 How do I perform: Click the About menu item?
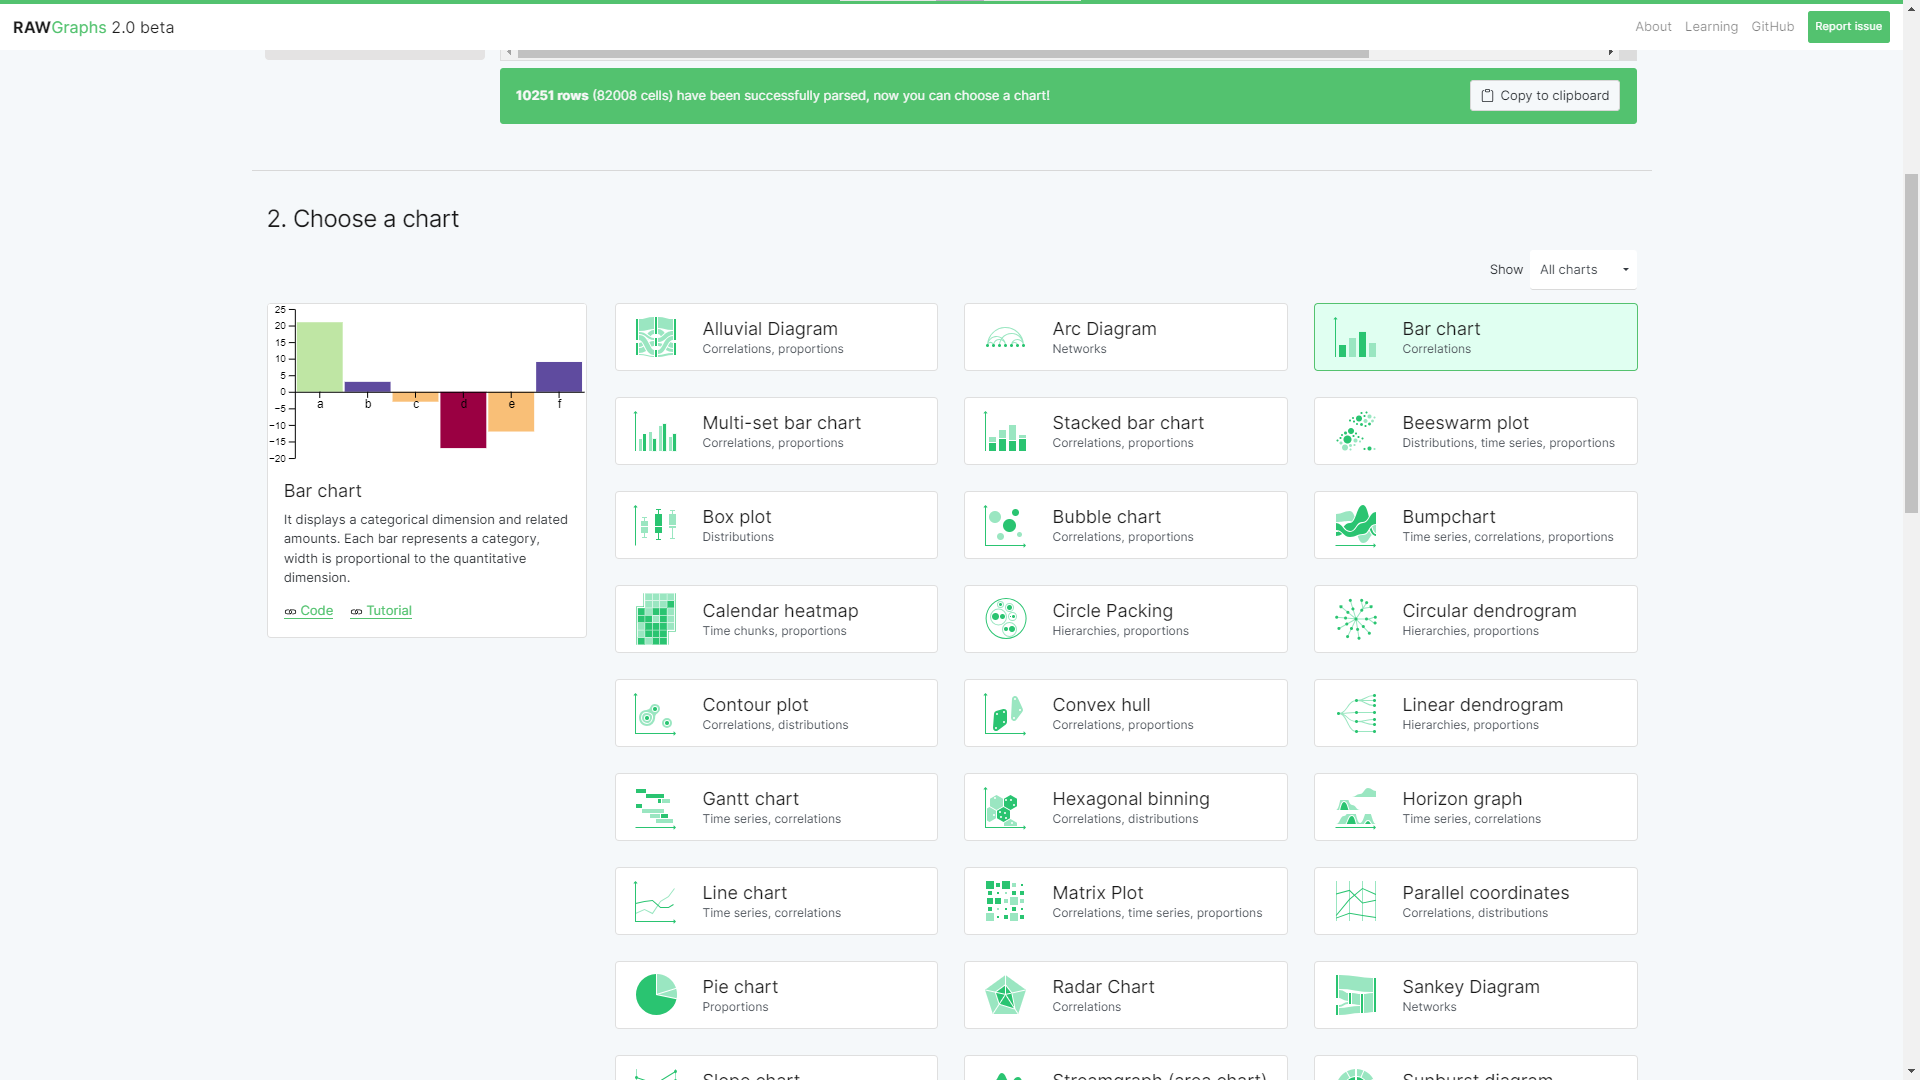(1652, 26)
